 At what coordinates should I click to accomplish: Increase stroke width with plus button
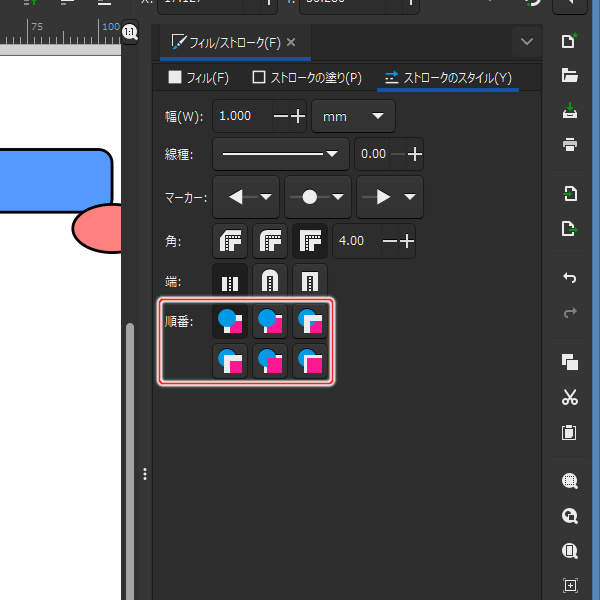tap(297, 116)
